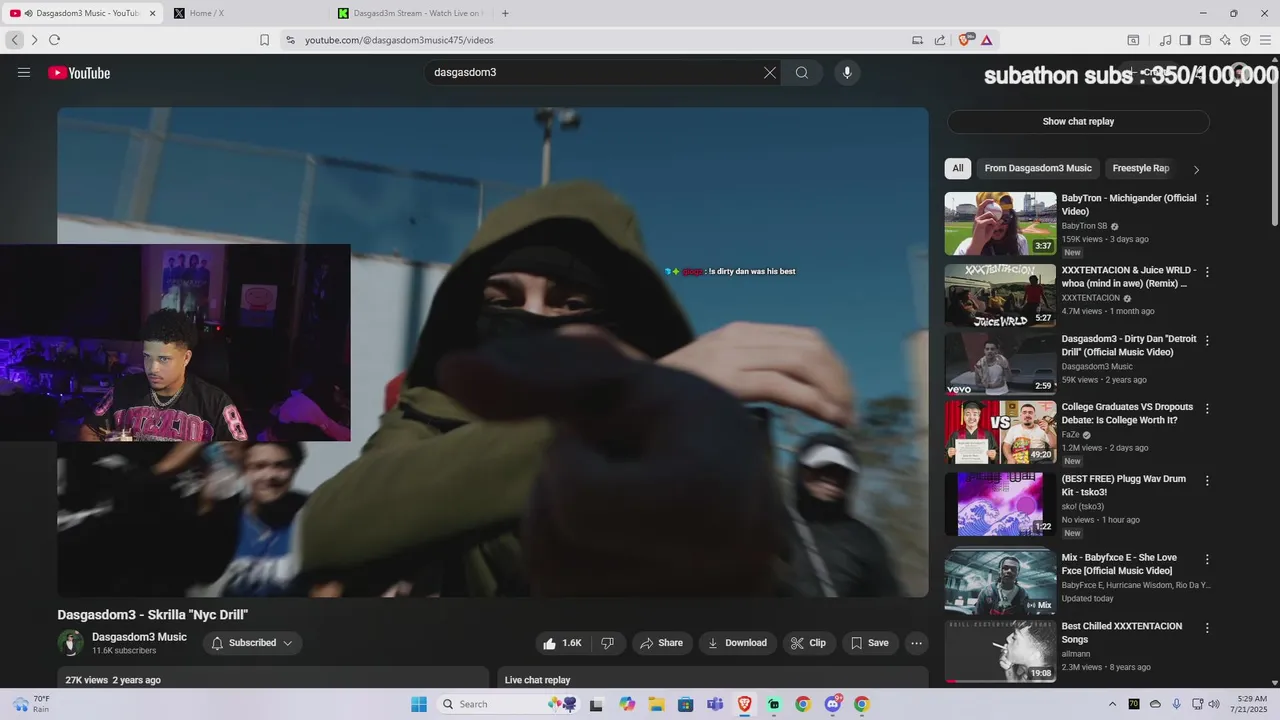The image size is (1280, 720).
Task: Open the browser music playlist icon
Action: click(1165, 40)
